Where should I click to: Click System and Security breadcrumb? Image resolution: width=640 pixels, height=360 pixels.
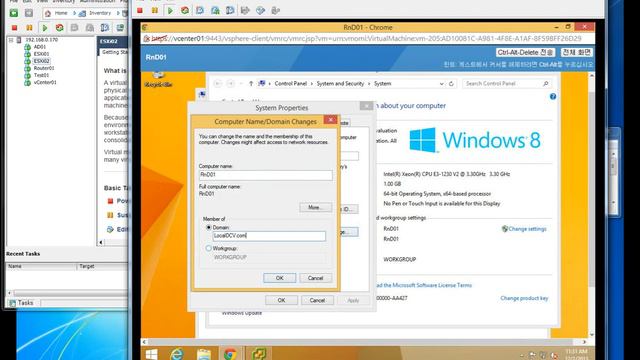pyautogui.click(x=340, y=84)
